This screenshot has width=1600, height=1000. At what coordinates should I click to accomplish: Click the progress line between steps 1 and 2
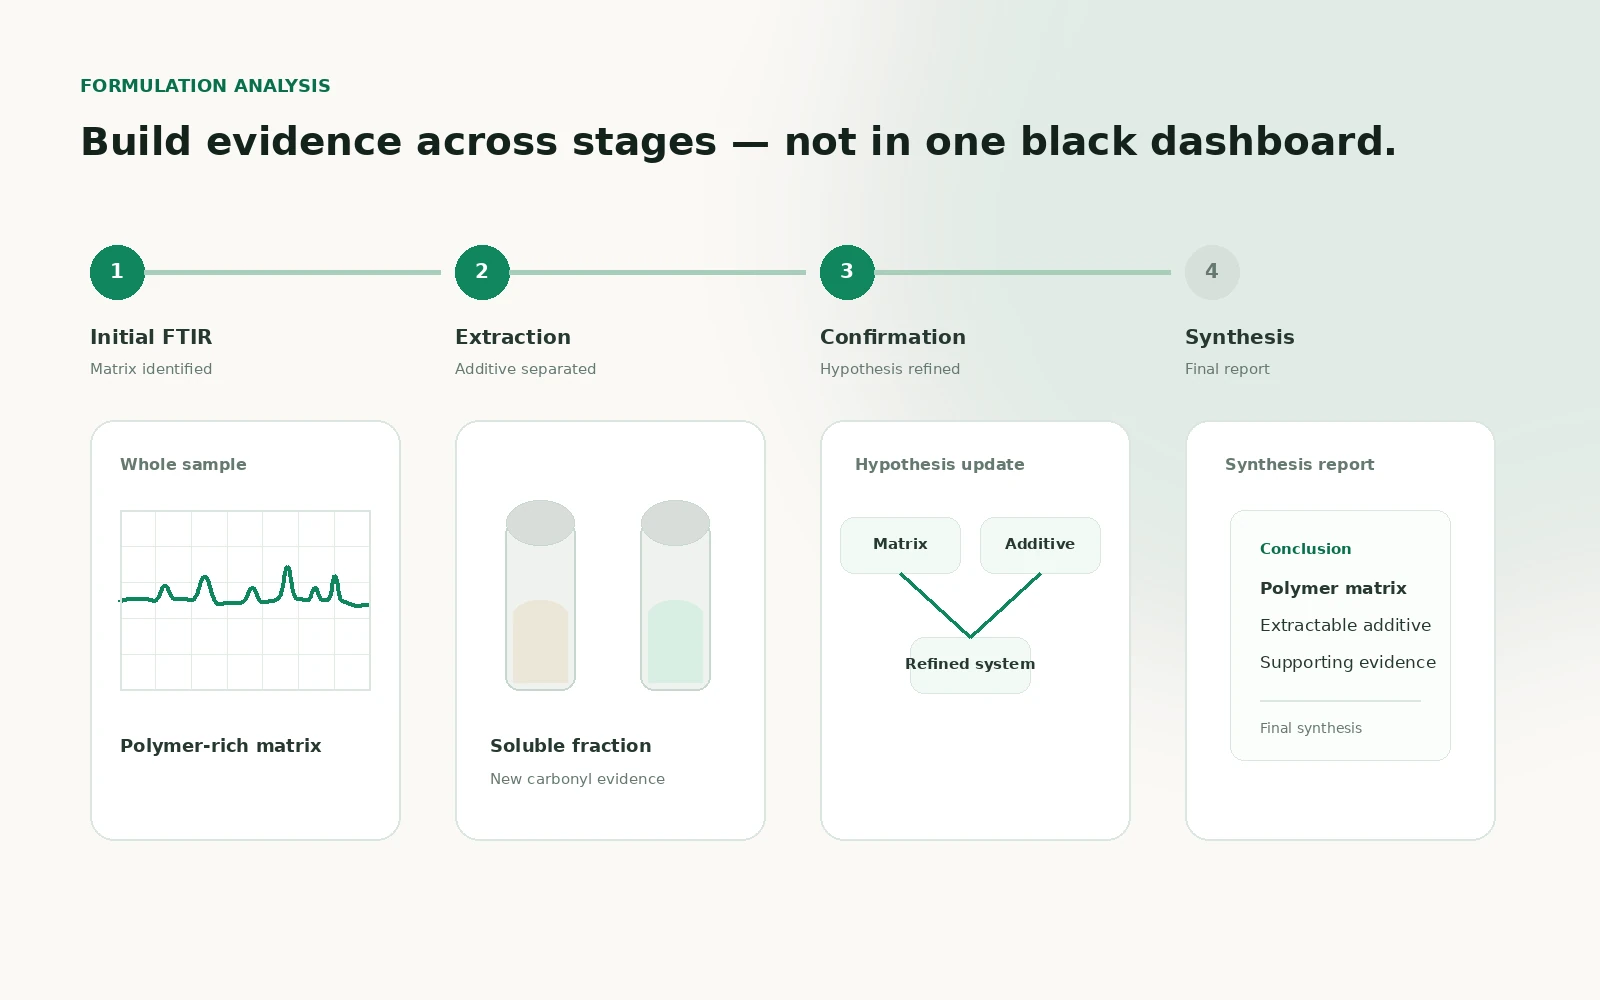tap(293, 272)
